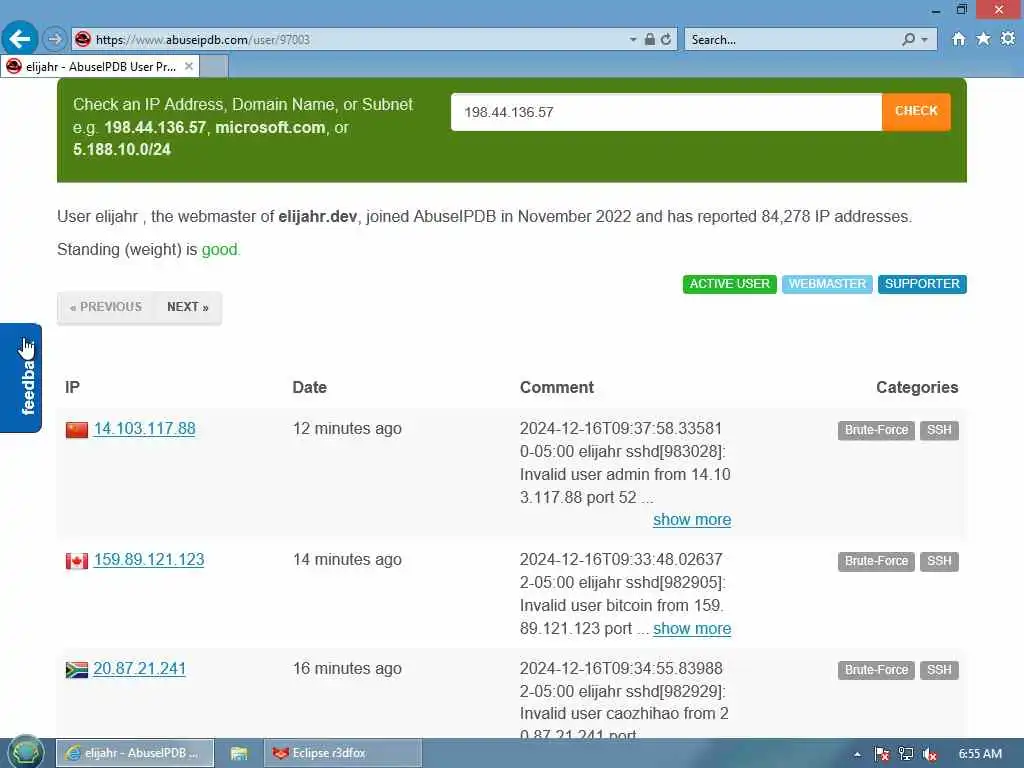Refresh the page with the reload icon
Screen dimensions: 1024x768
(665, 39)
